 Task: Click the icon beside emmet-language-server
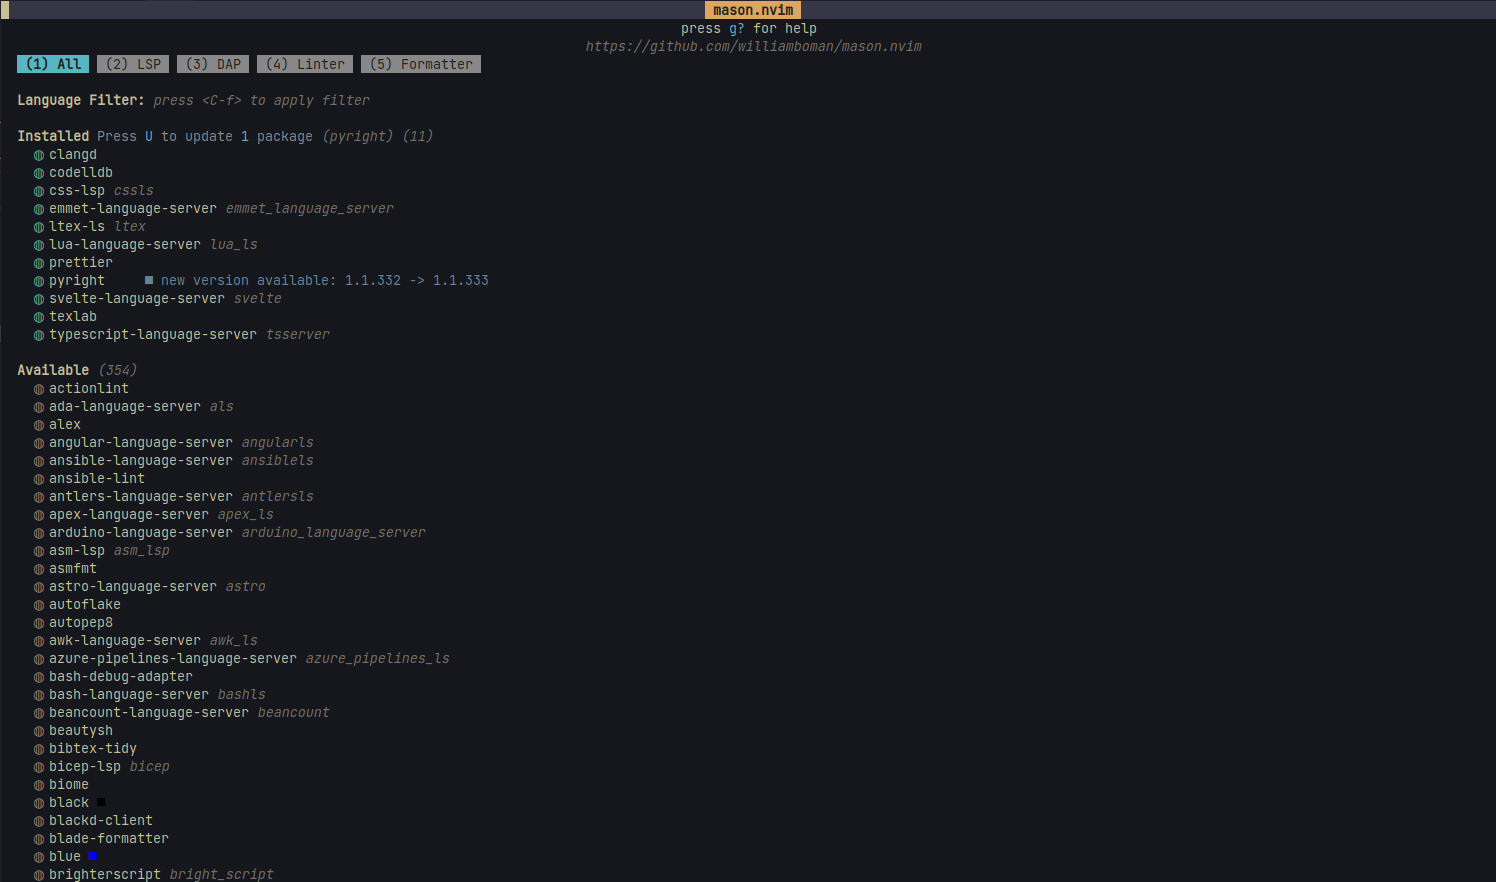[39, 209]
